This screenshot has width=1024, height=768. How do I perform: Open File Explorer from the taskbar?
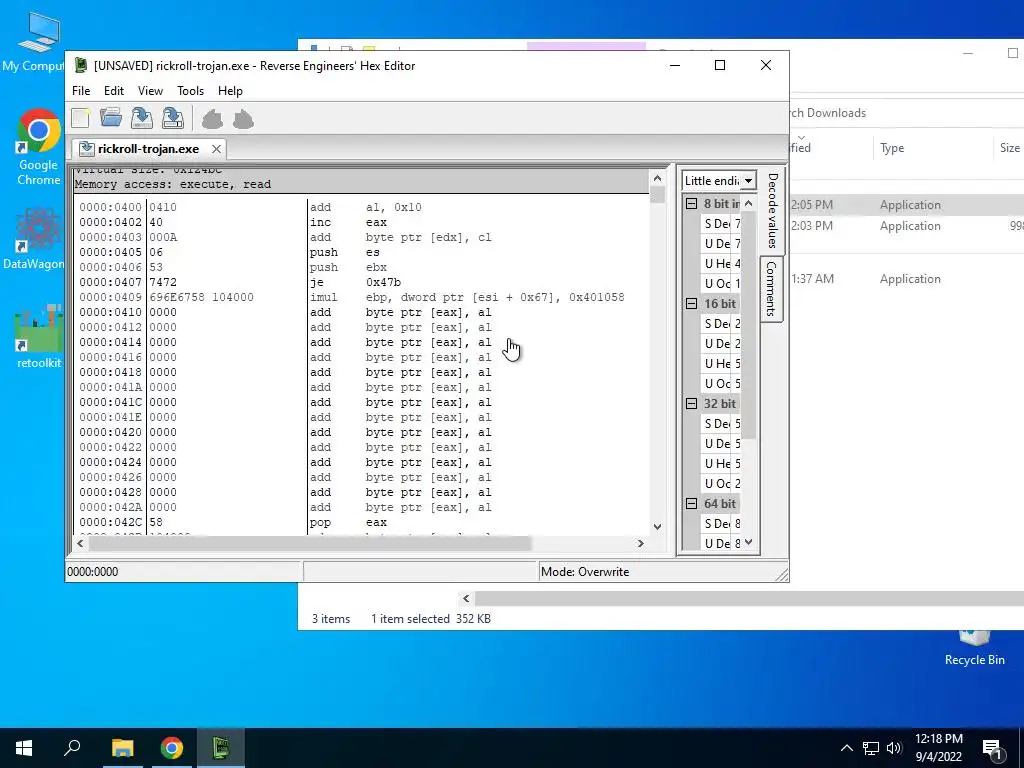[122, 748]
